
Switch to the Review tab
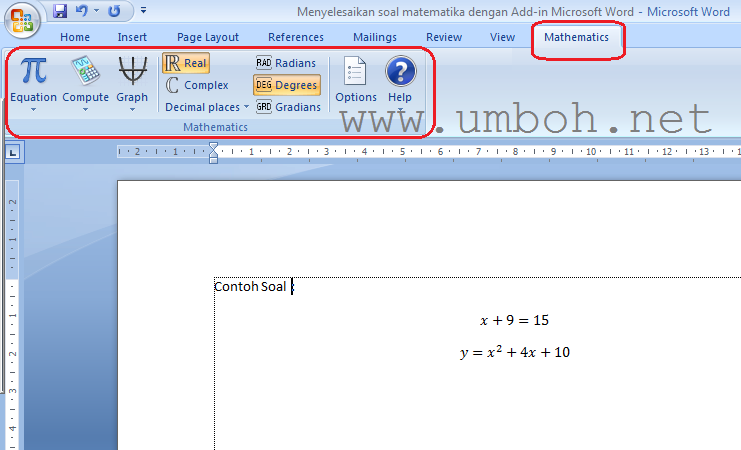coord(444,37)
